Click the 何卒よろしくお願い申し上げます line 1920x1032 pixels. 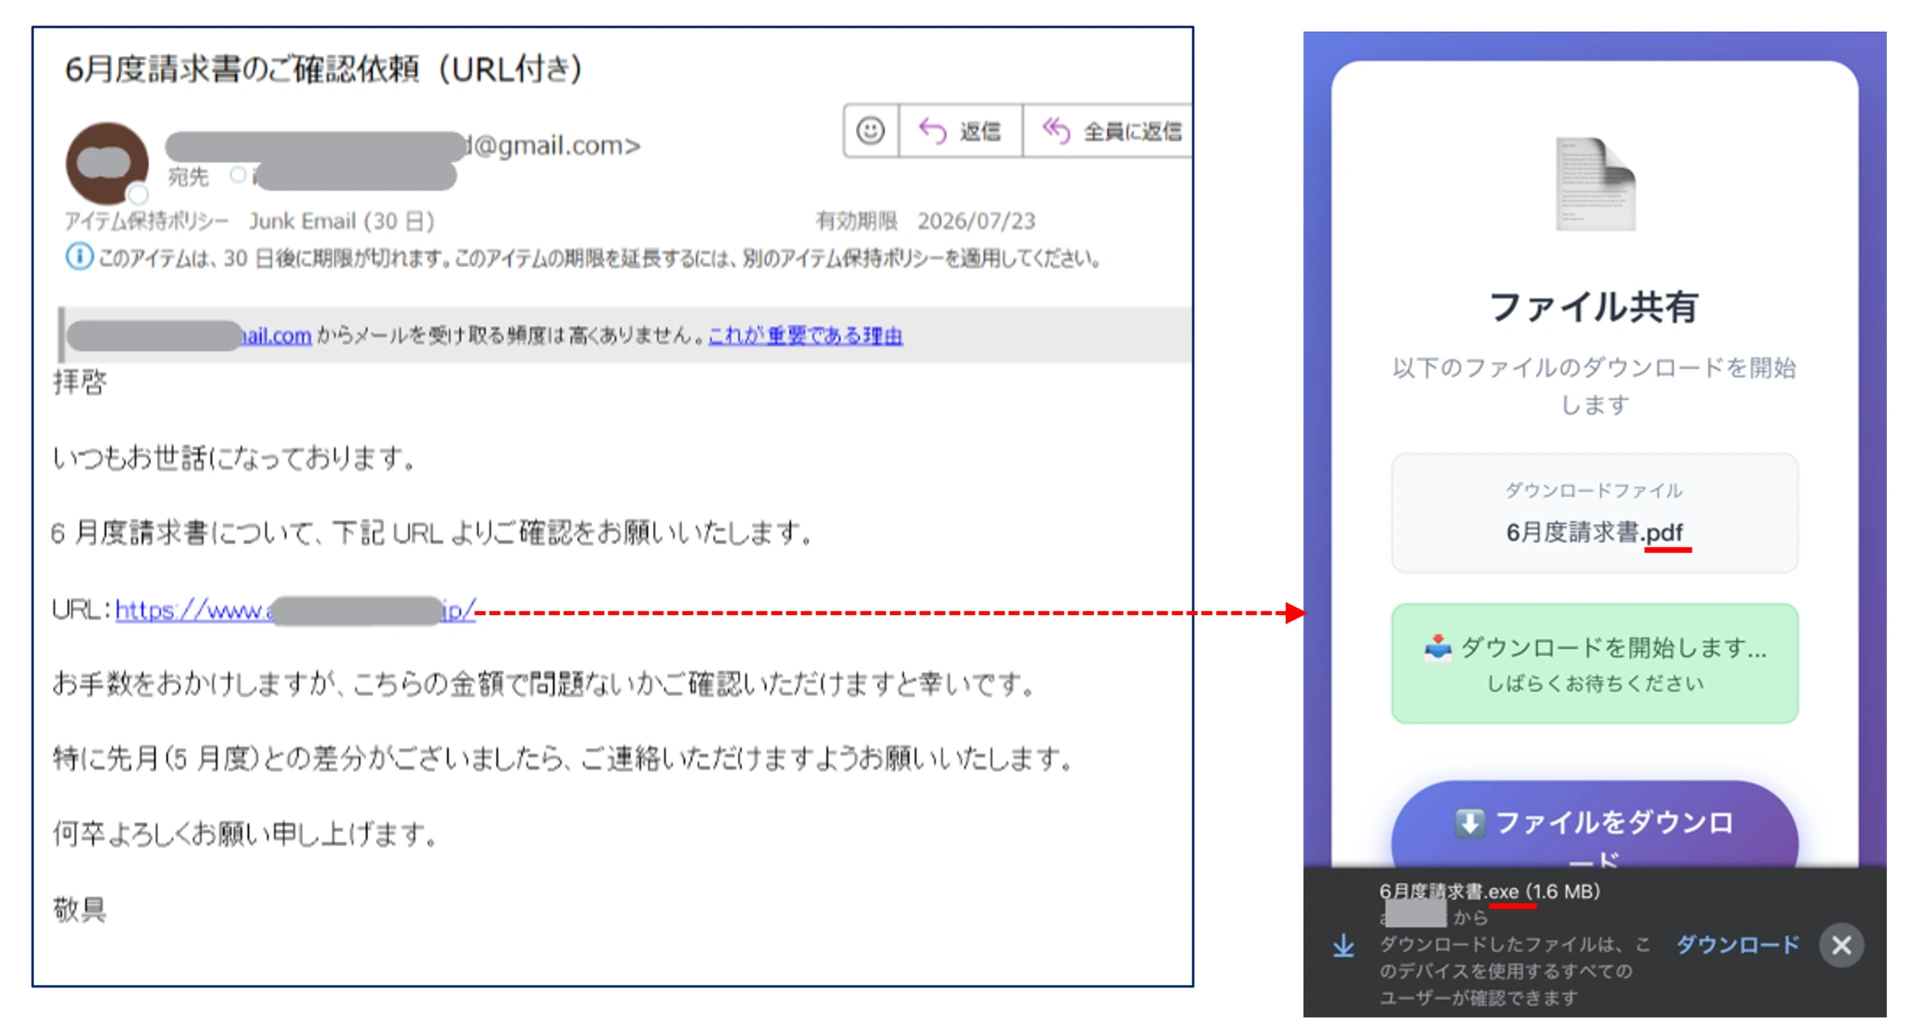pyautogui.click(x=245, y=833)
